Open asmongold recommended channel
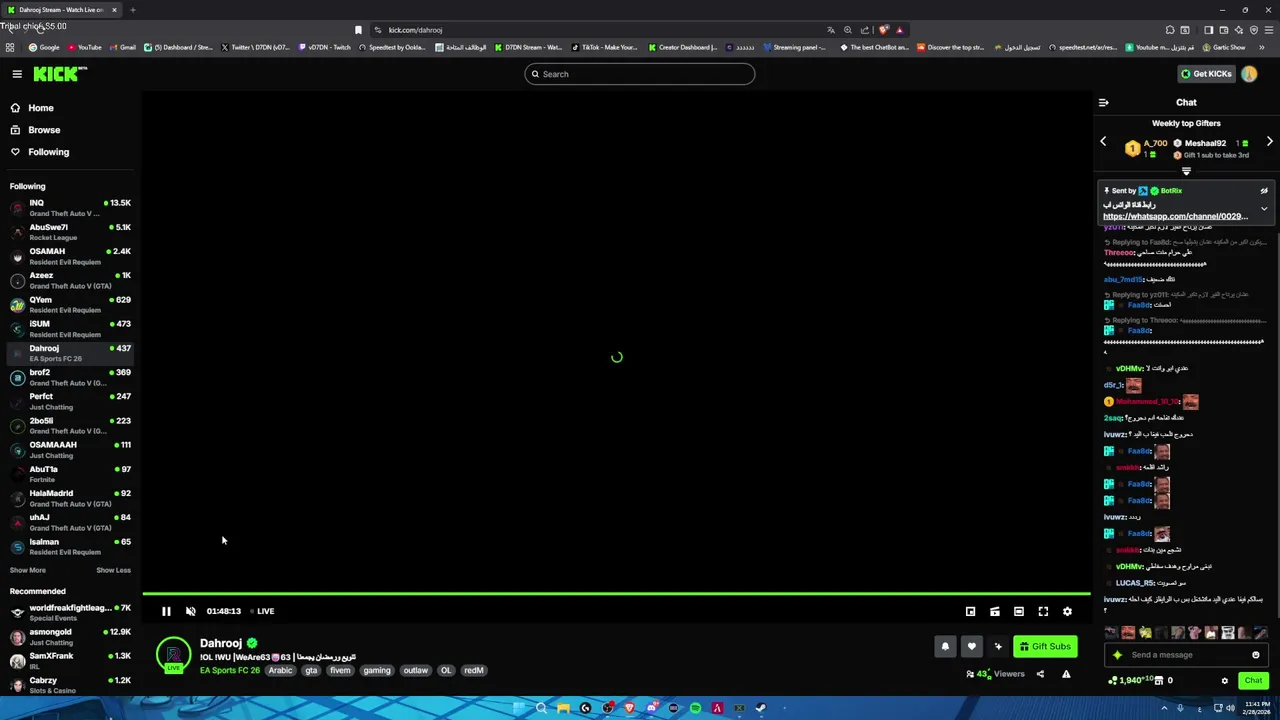The image size is (1280, 720). point(70,637)
